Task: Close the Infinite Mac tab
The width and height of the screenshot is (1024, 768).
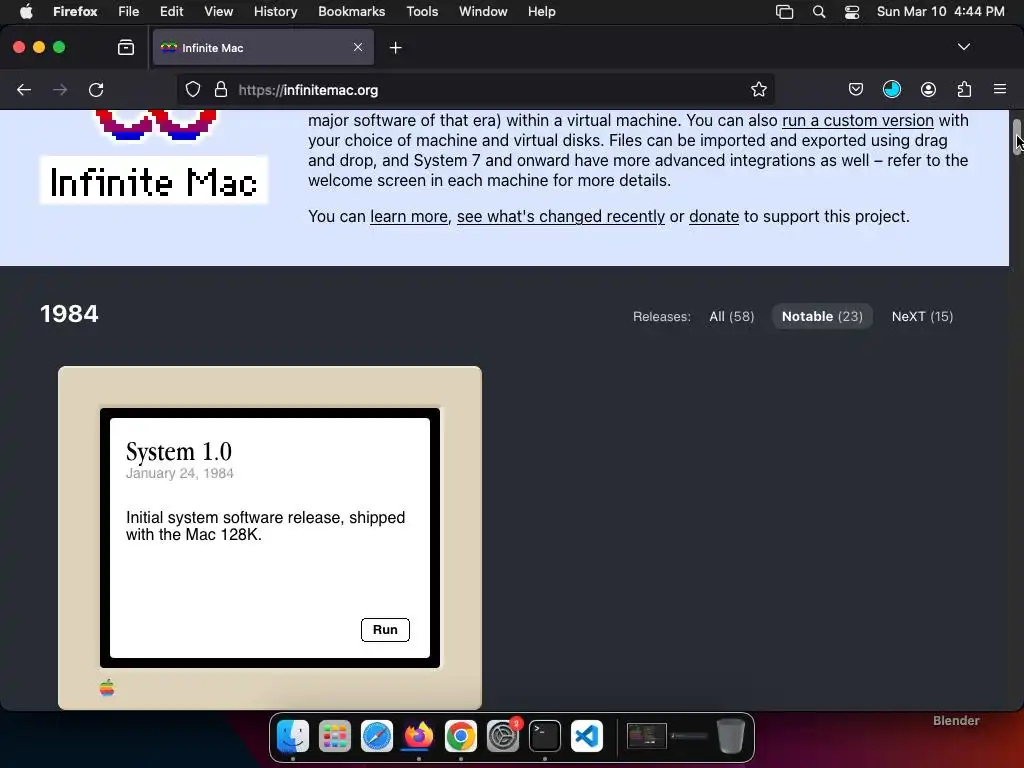Action: 358,47
